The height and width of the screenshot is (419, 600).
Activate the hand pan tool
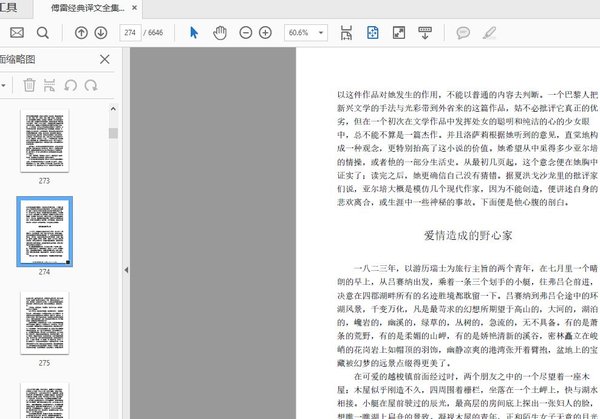pos(220,33)
